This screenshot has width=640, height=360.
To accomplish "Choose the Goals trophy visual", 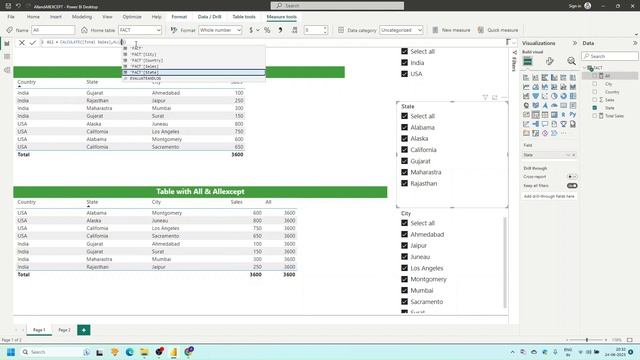I will coord(564,124).
